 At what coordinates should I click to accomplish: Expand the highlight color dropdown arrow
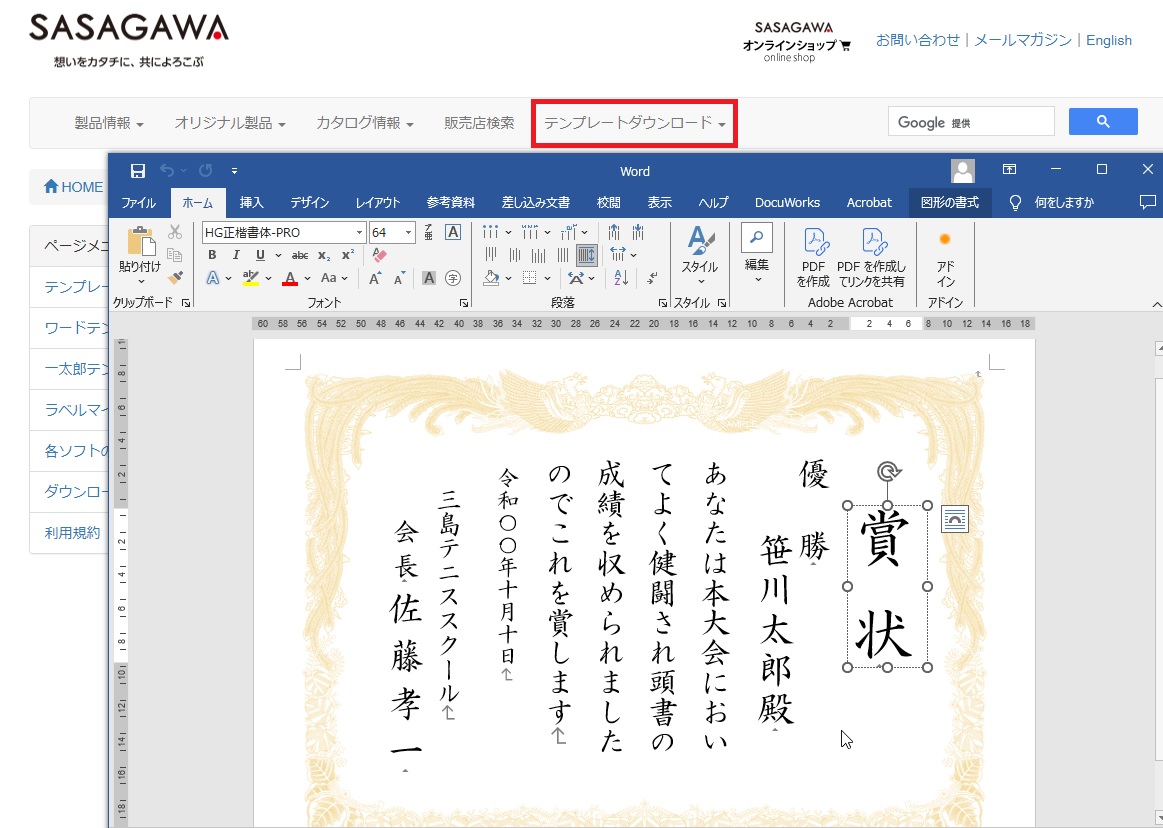[268, 279]
